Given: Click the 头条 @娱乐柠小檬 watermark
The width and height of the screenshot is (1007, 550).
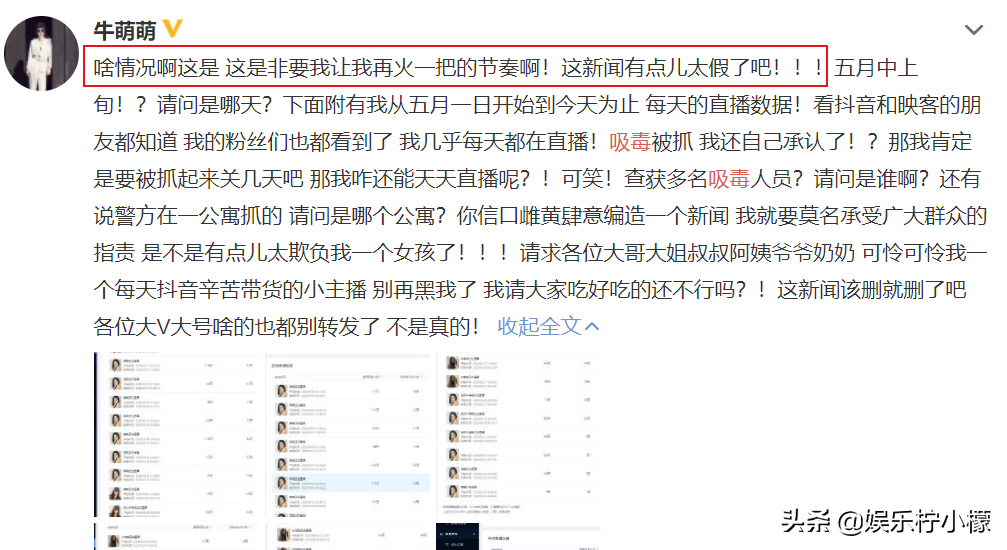Looking at the screenshot, I should 886,521.
